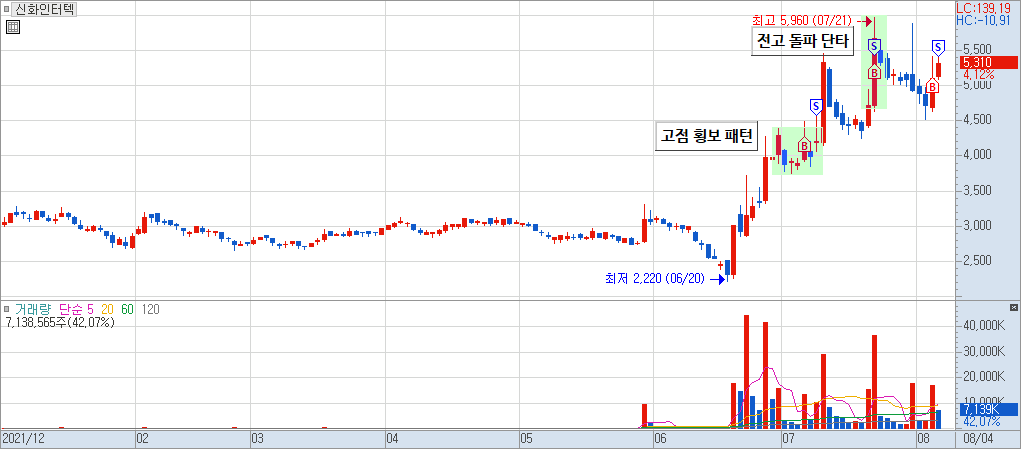Click the rightmost S marker above last candle
The image size is (1021, 449).
click(938, 47)
